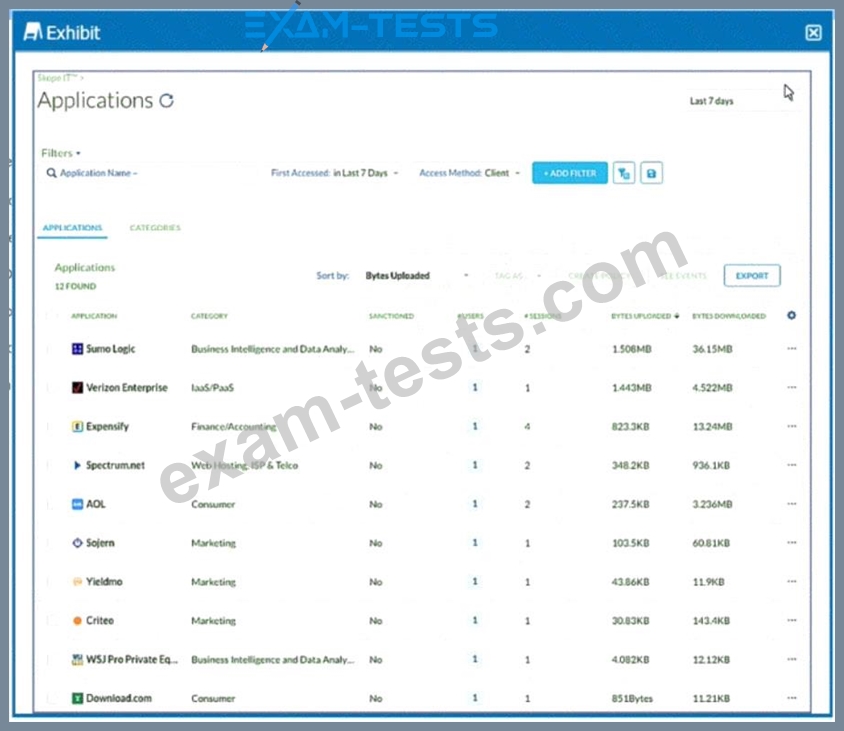
Task: Click the Yieldmo app icon
Action: point(78,581)
